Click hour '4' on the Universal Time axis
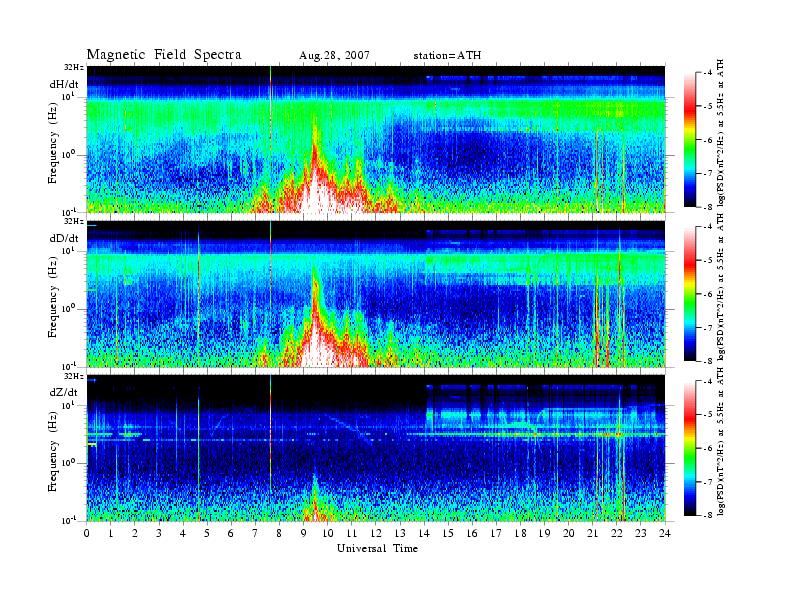792x612 pixels. (x=183, y=533)
